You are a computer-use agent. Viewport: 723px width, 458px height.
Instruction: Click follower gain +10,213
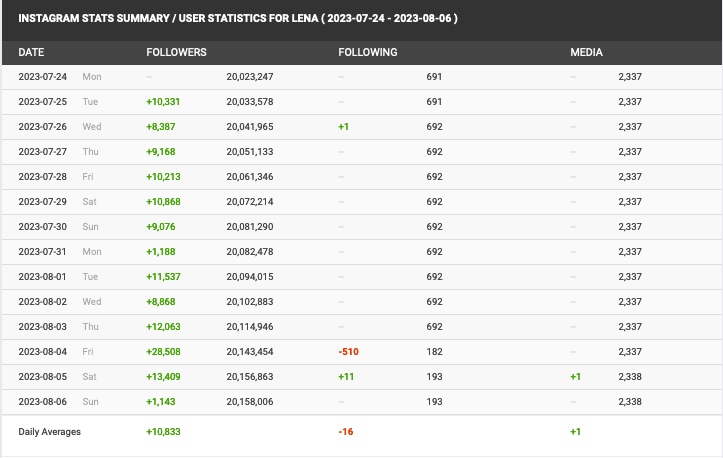[x=163, y=177]
